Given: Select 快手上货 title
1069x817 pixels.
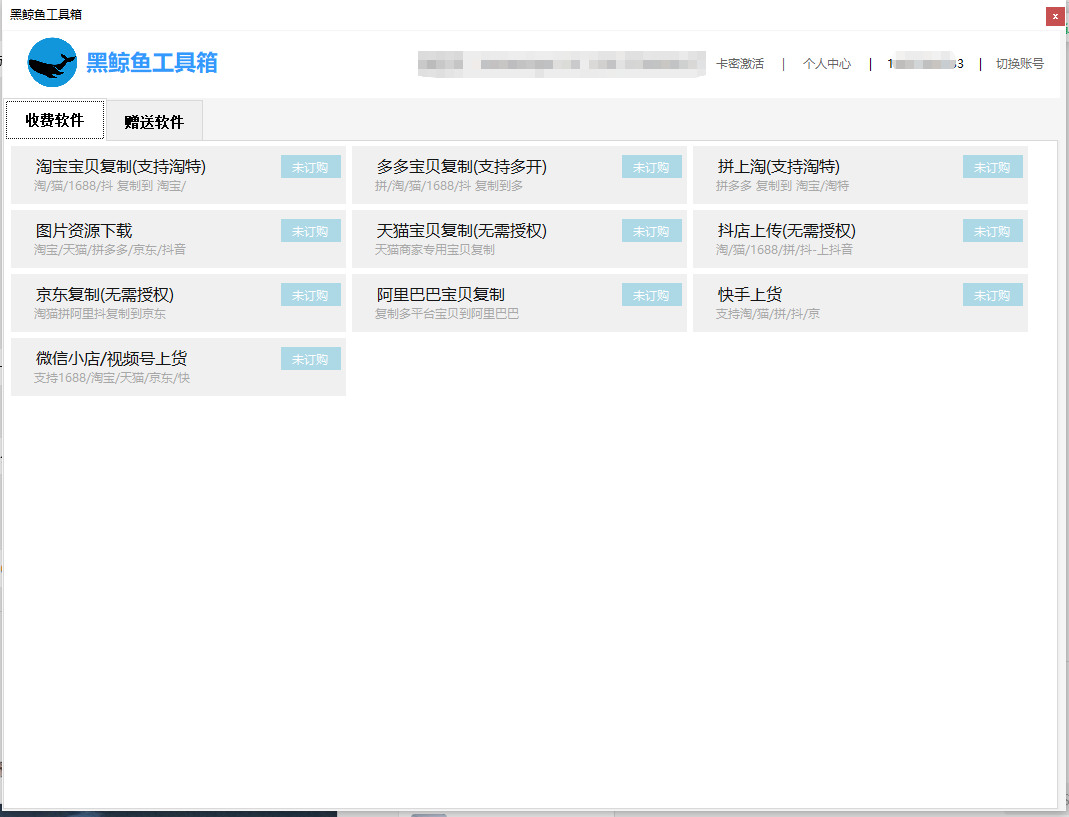Looking at the screenshot, I should click(x=750, y=295).
